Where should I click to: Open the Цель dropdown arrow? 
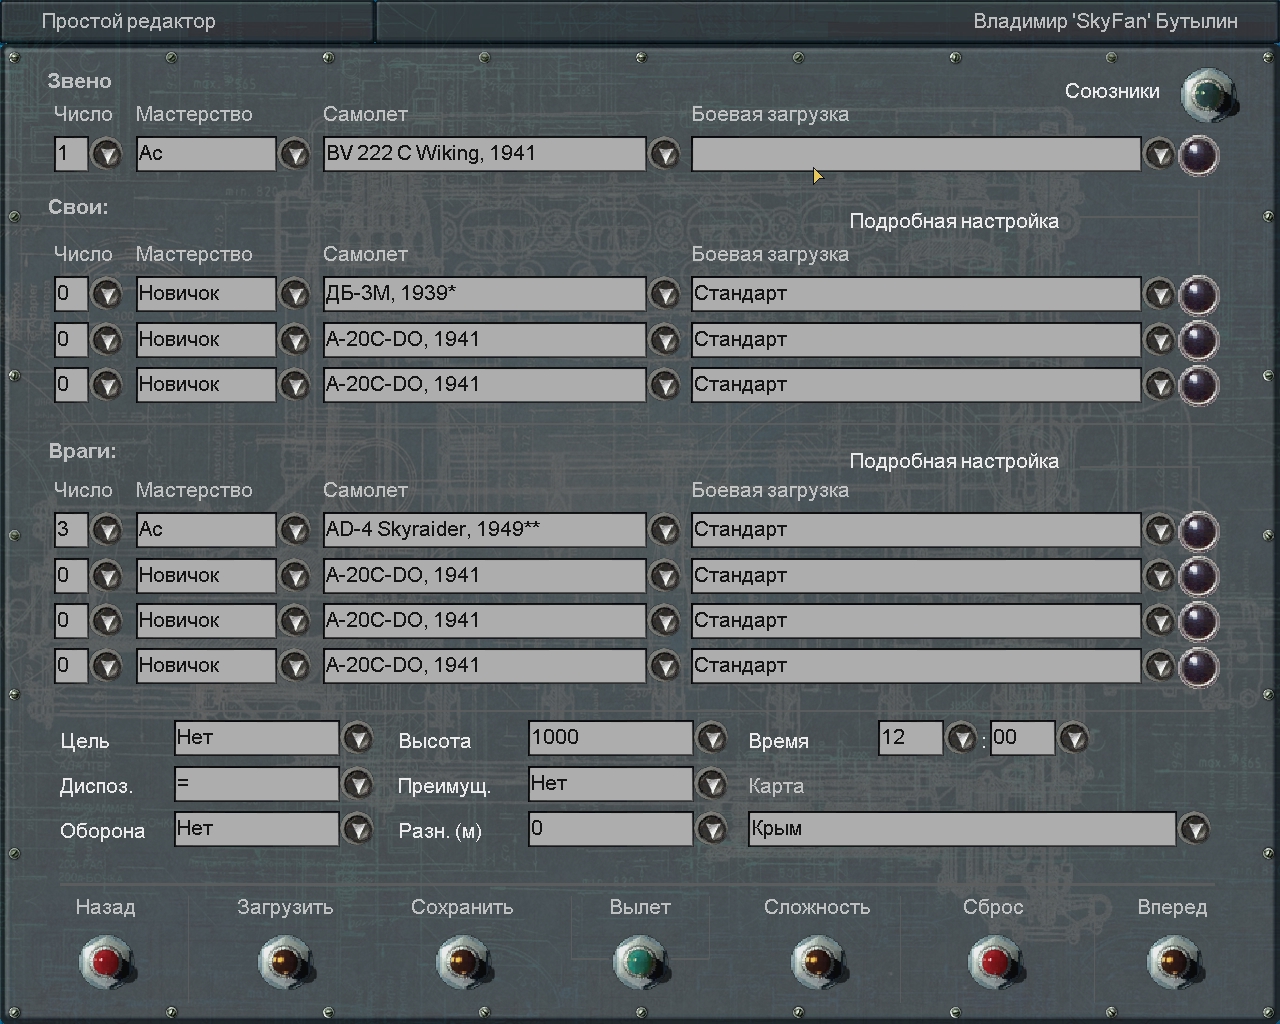(x=358, y=739)
